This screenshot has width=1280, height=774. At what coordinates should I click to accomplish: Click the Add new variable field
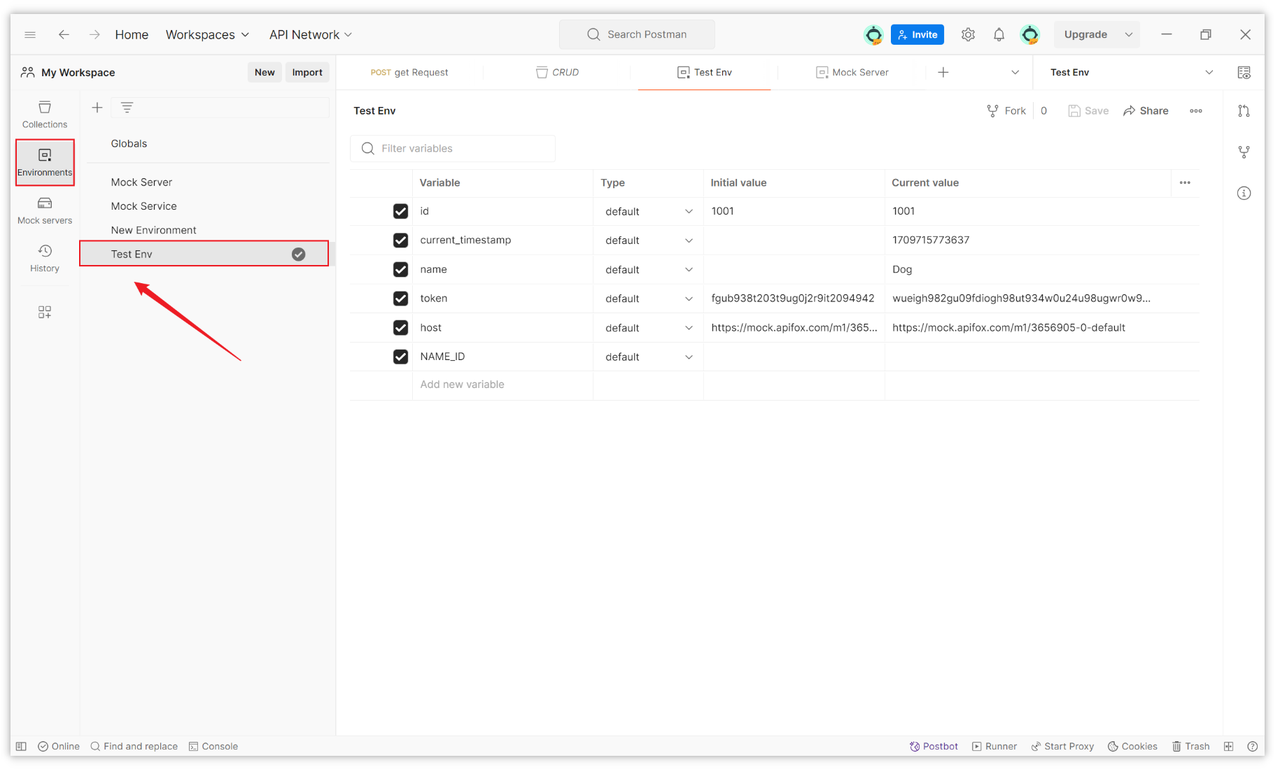coord(502,384)
